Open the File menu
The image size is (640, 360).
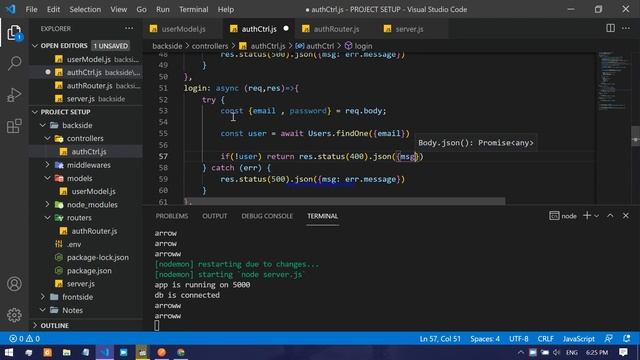[31, 9]
